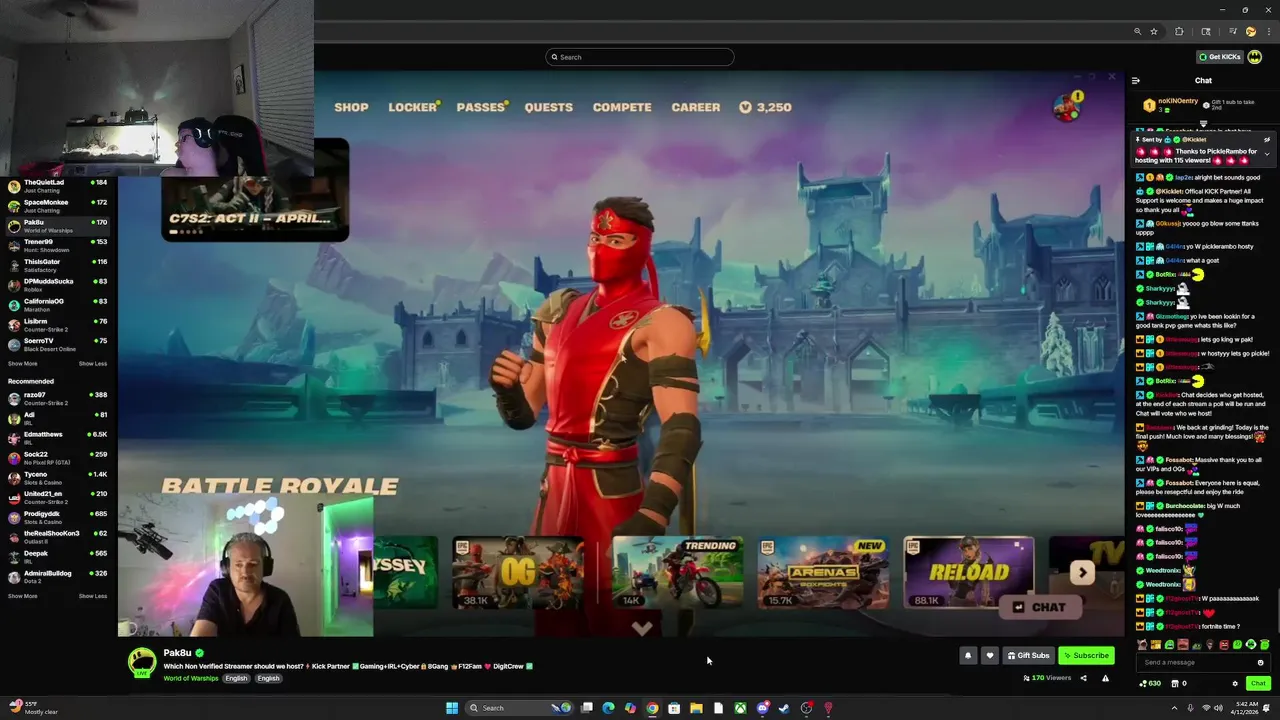Toggle stream notifications bell
Screen dimensions: 1280x720
[x=967, y=656]
